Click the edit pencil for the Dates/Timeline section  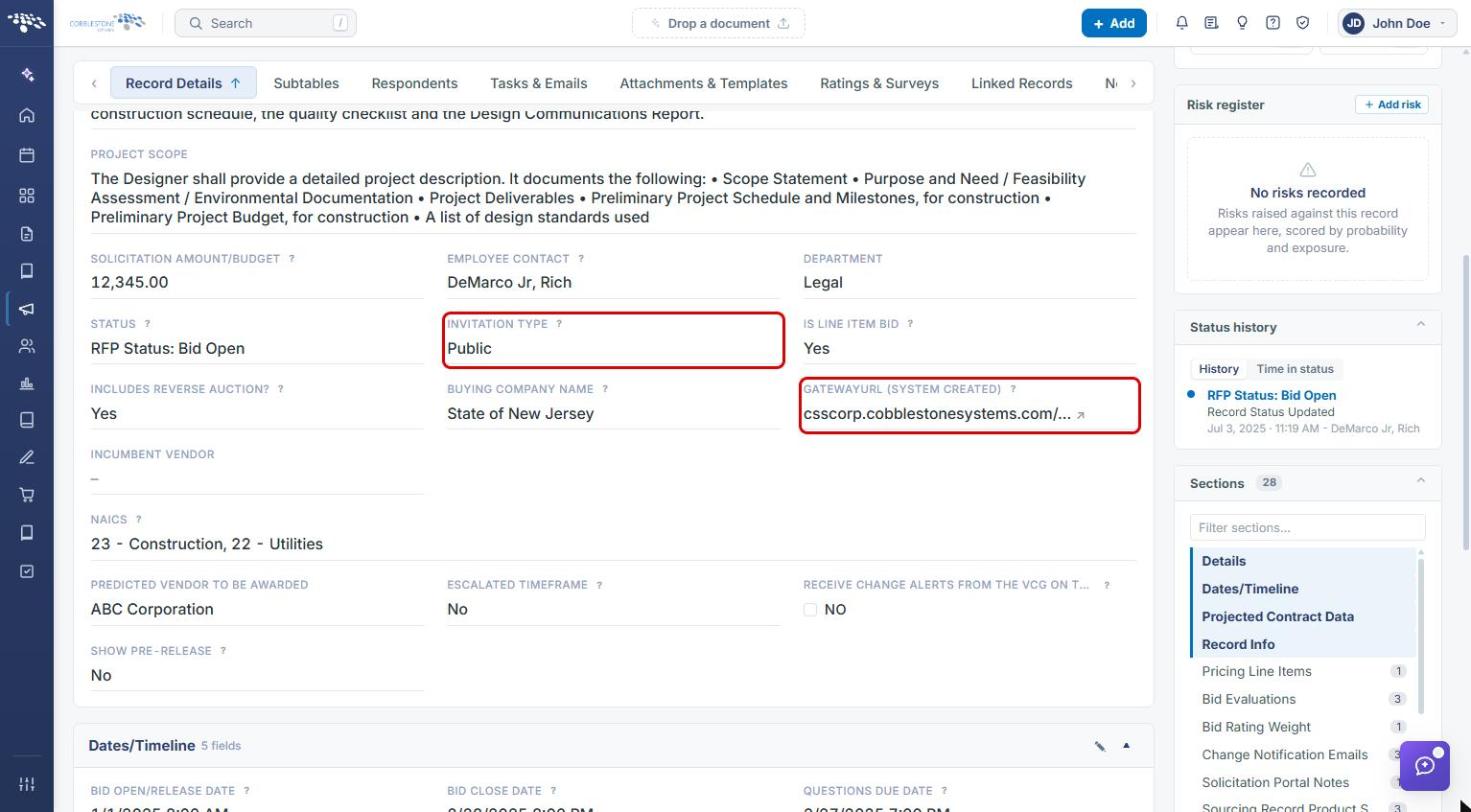point(1100,746)
